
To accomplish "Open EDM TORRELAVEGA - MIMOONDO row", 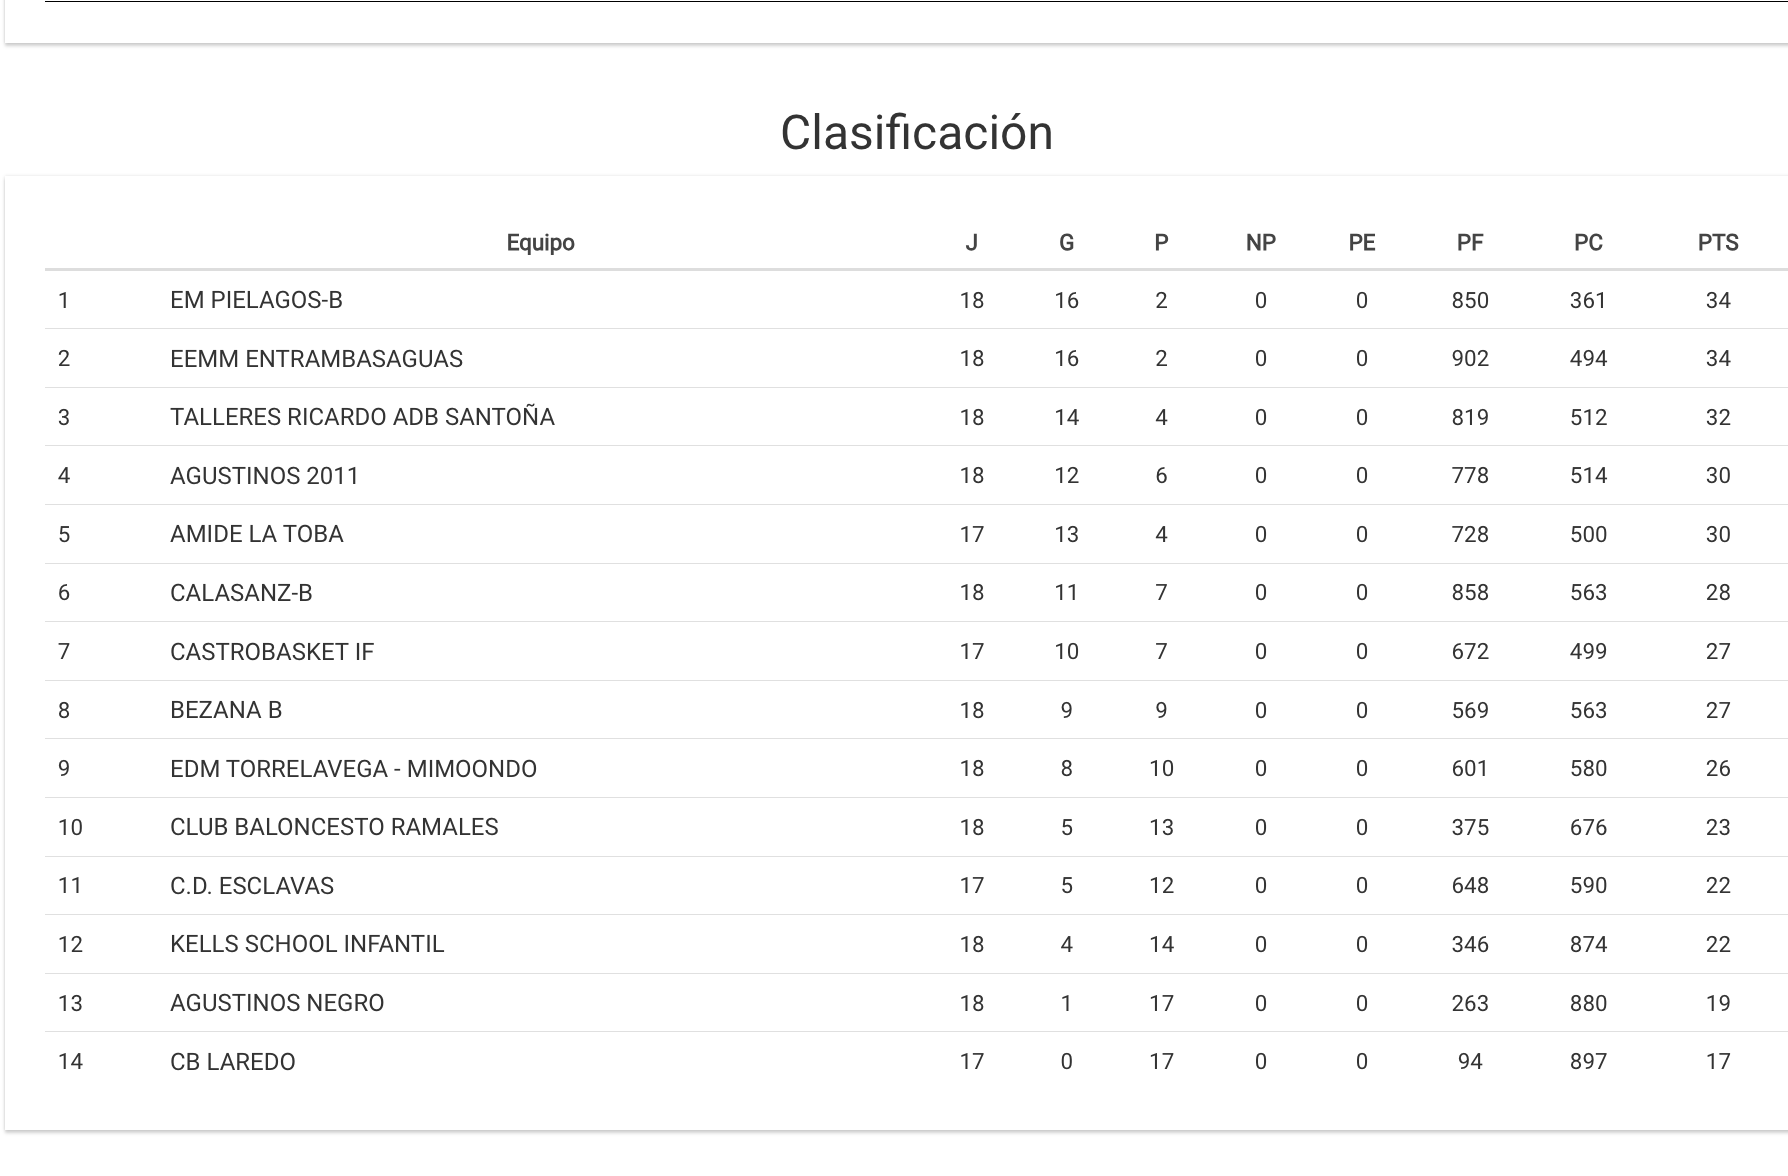I will (353, 769).
